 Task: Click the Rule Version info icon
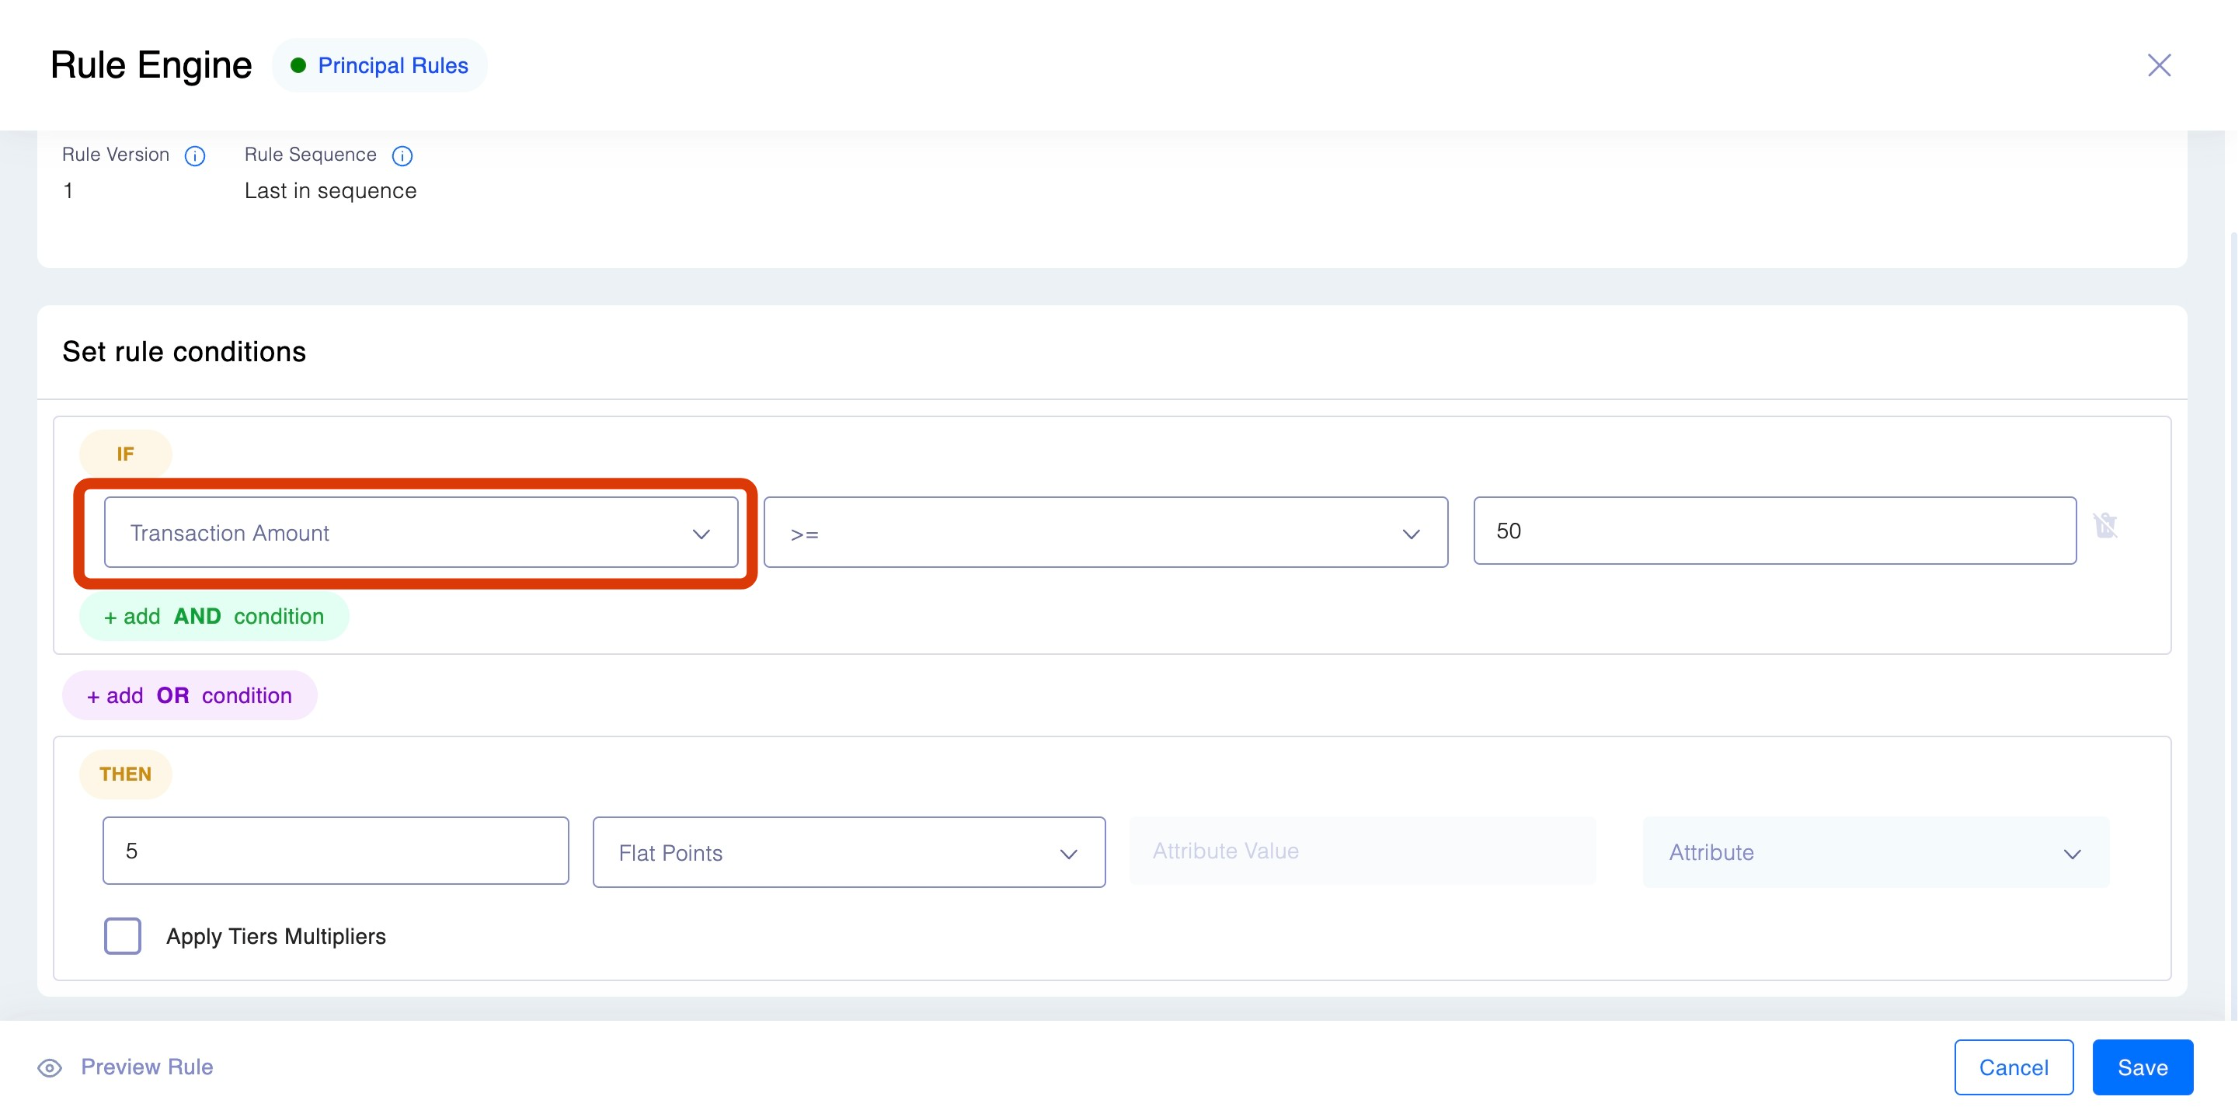tap(195, 156)
